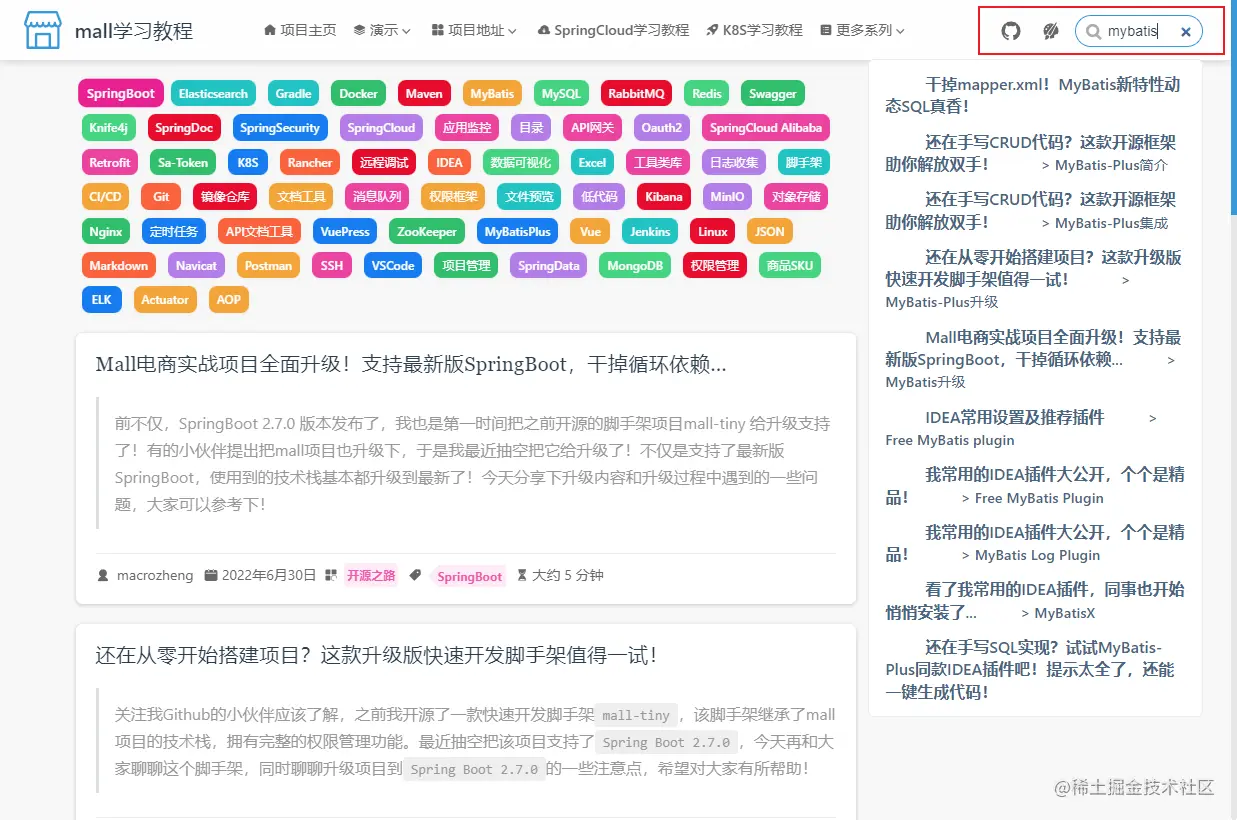
Task: Open article 还在从零开始搭建项目 title
Action: pyautogui.click(x=377, y=656)
